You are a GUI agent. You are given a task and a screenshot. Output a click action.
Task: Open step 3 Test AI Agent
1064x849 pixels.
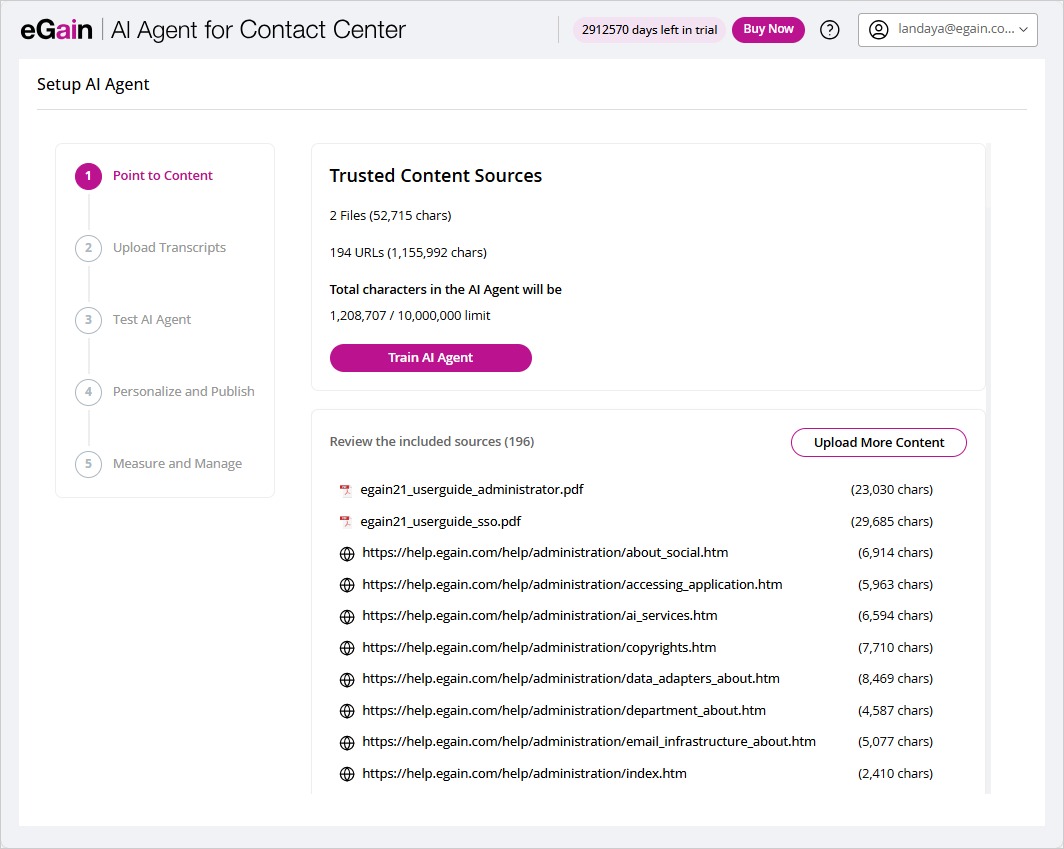pyautogui.click(x=151, y=320)
